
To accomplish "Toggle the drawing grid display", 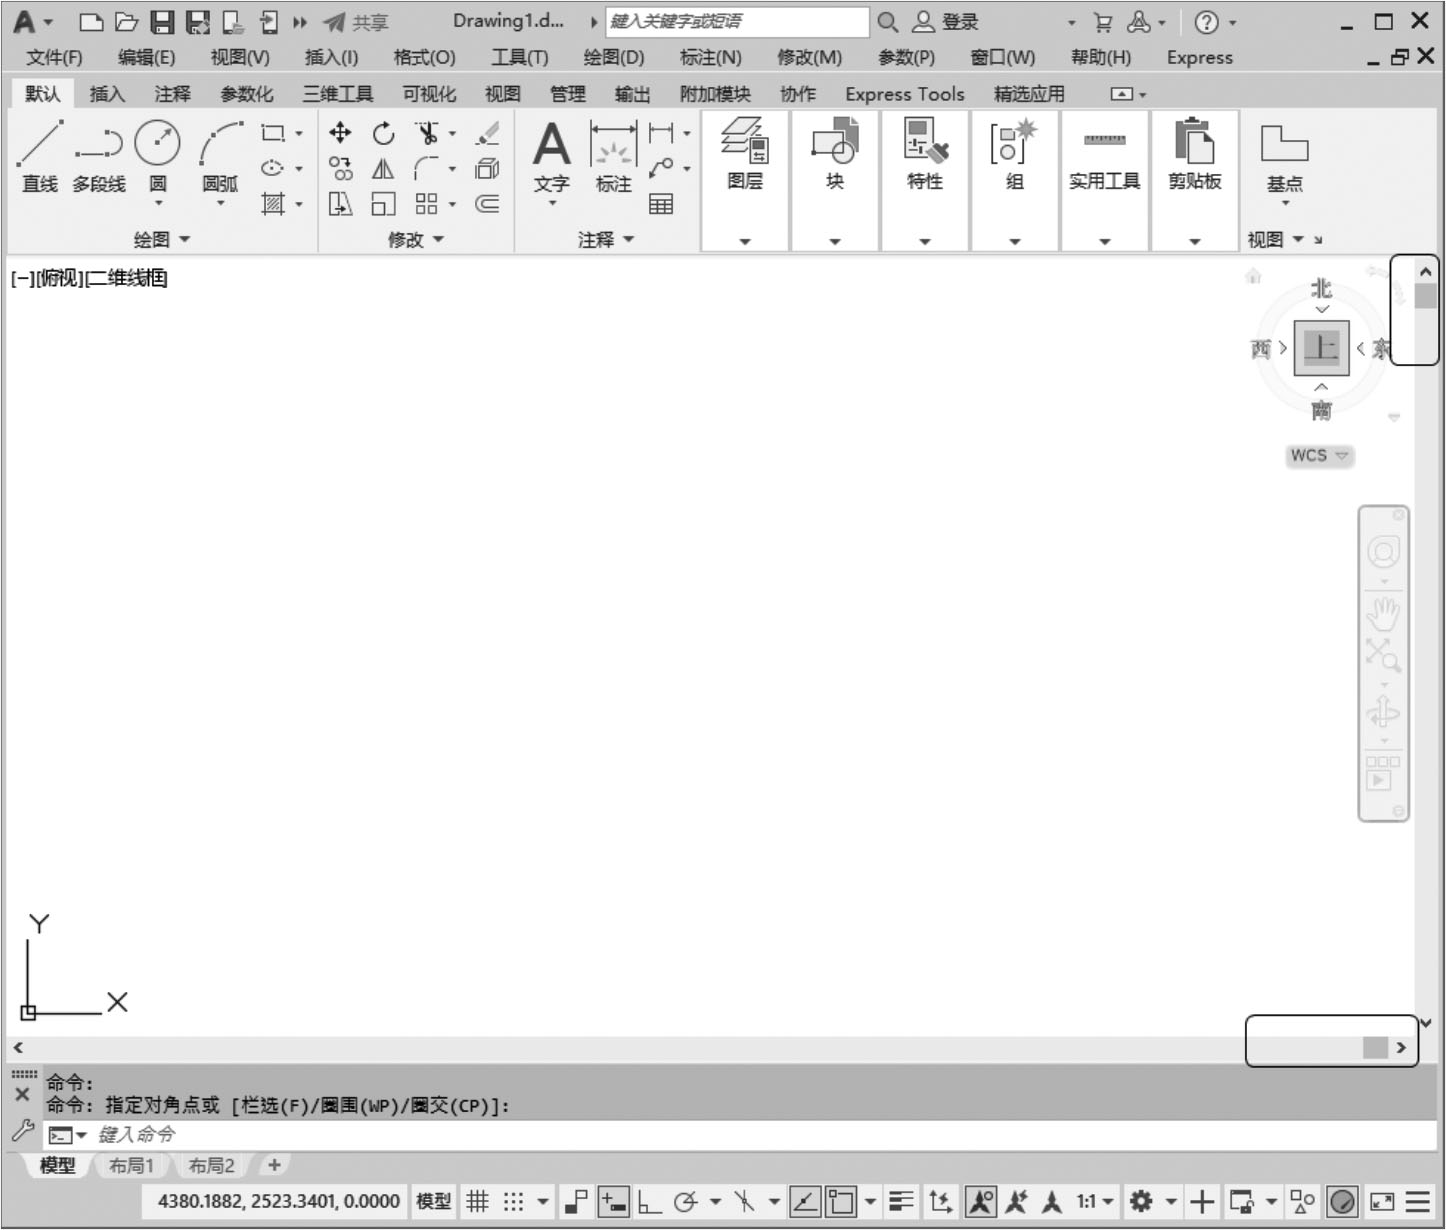I will [x=478, y=1201].
